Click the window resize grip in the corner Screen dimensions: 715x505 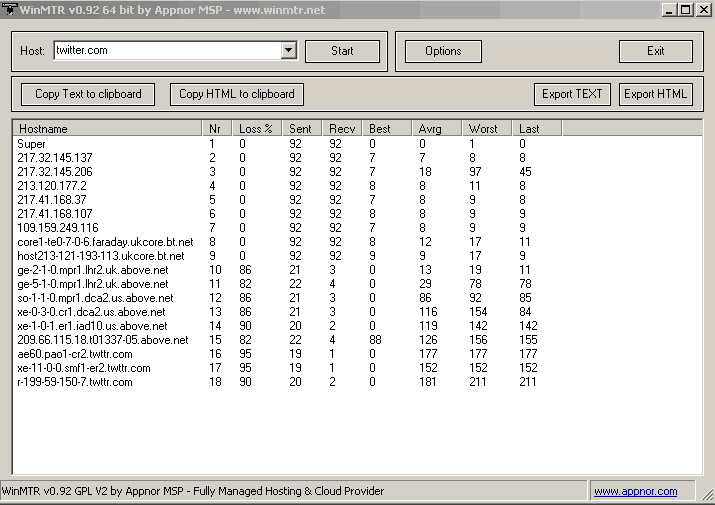click(x=707, y=495)
